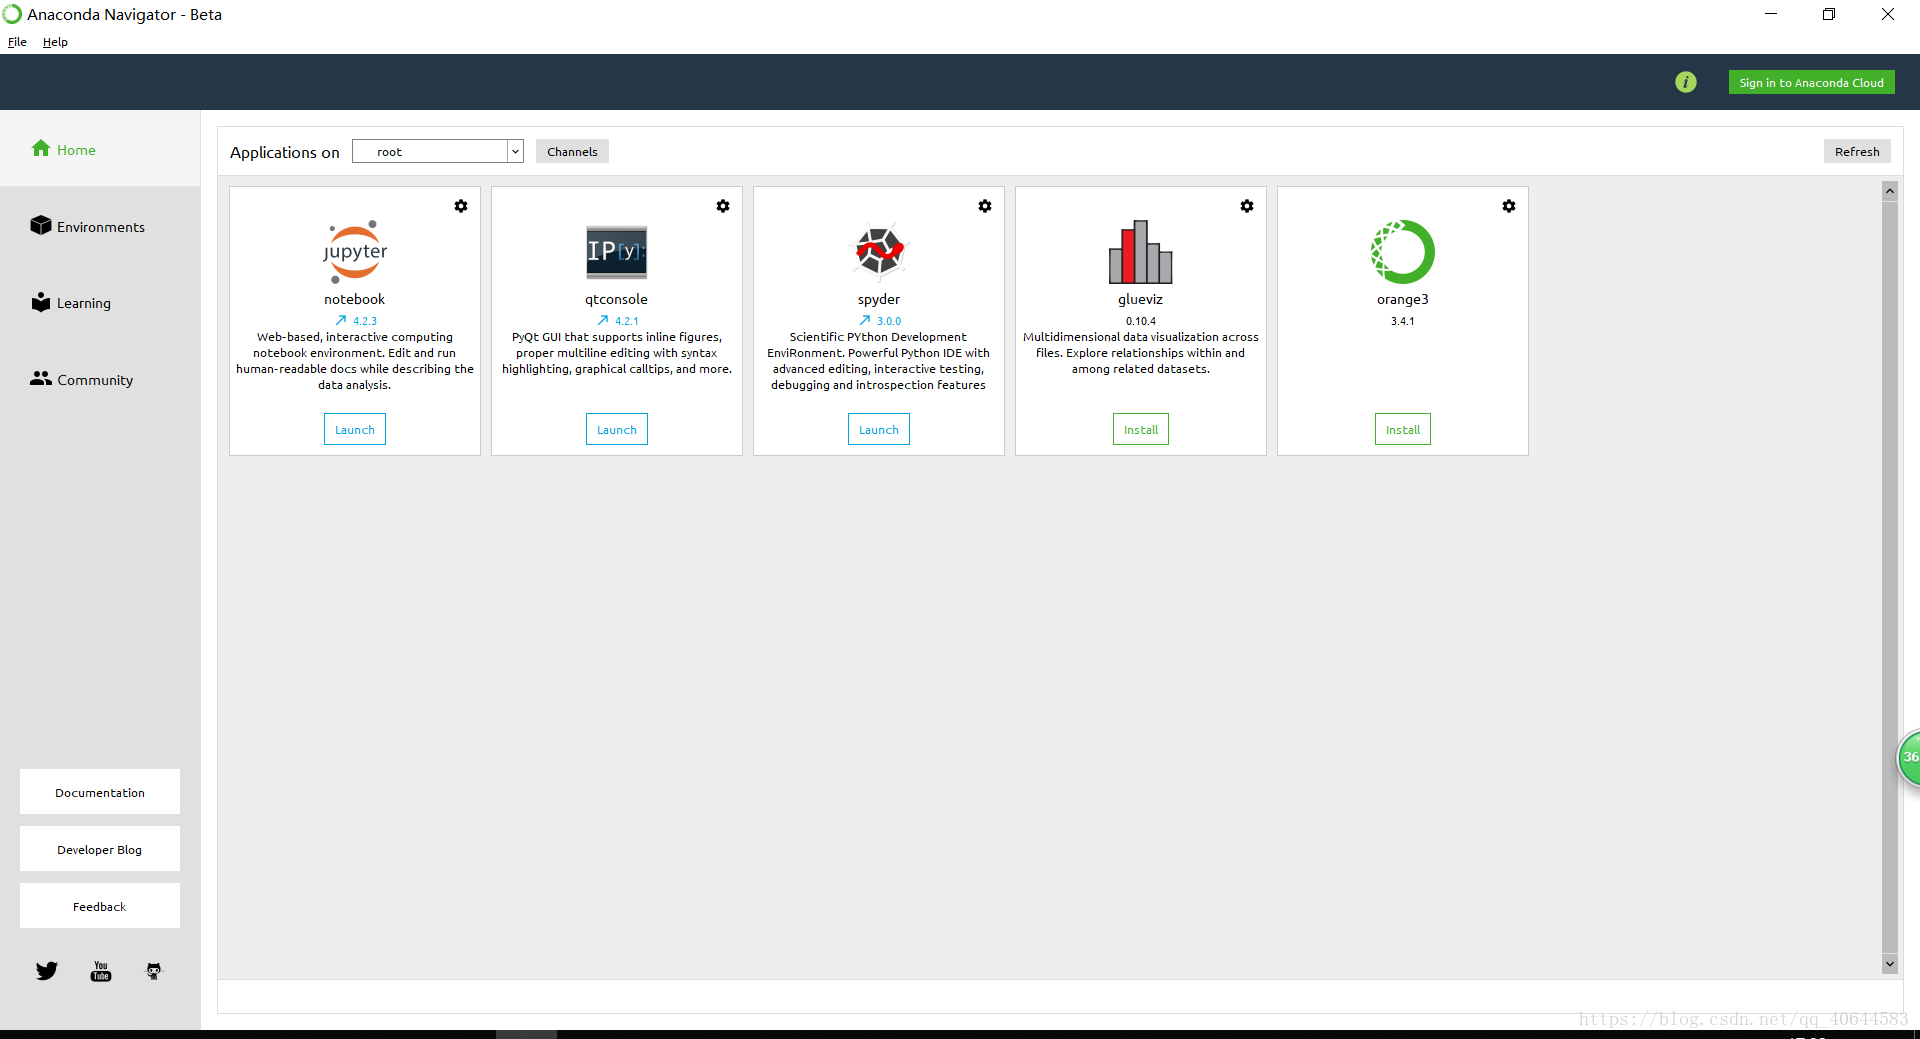Open the Developer Blog link

point(100,849)
